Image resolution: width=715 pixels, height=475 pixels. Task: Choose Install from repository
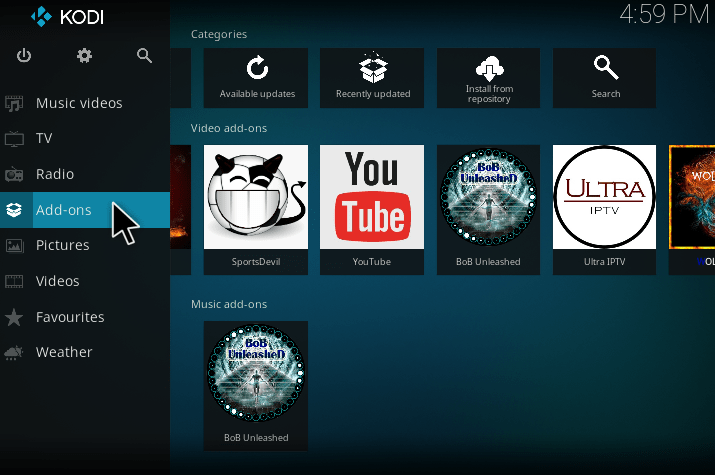(x=488, y=78)
